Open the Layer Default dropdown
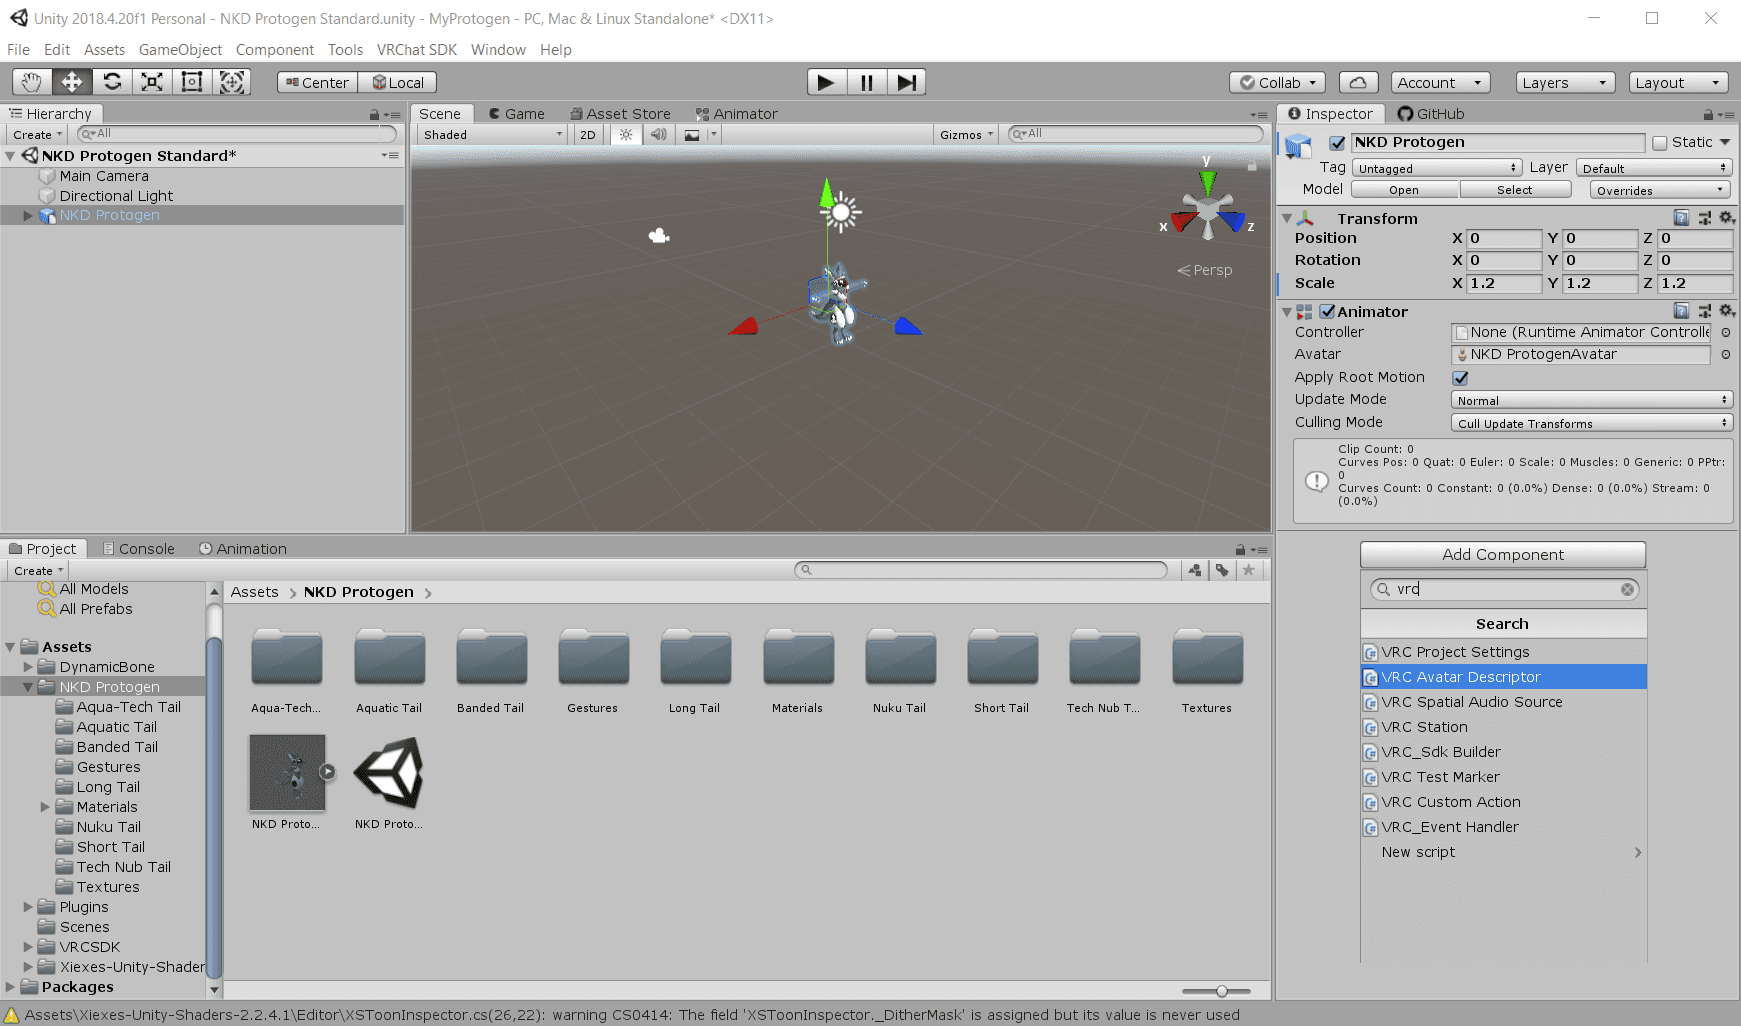 (1653, 168)
